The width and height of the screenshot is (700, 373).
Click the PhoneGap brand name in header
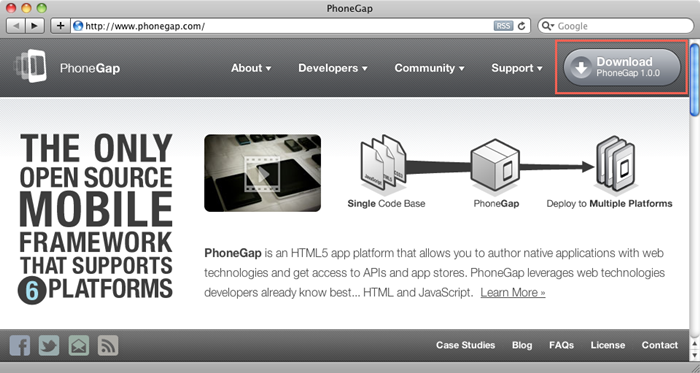point(90,68)
